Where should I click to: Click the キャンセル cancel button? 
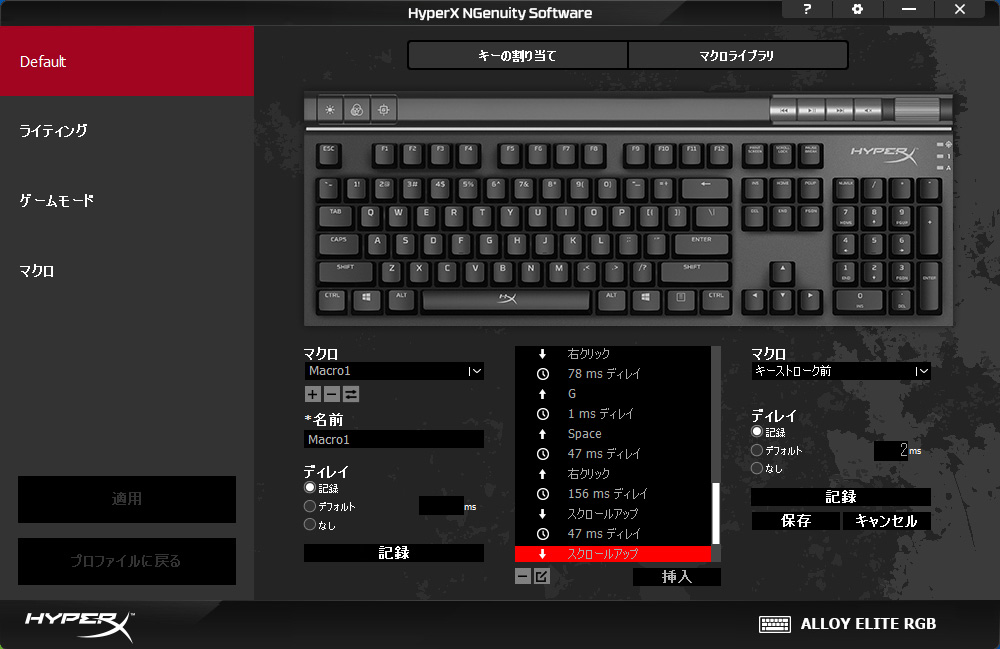point(886,521)
